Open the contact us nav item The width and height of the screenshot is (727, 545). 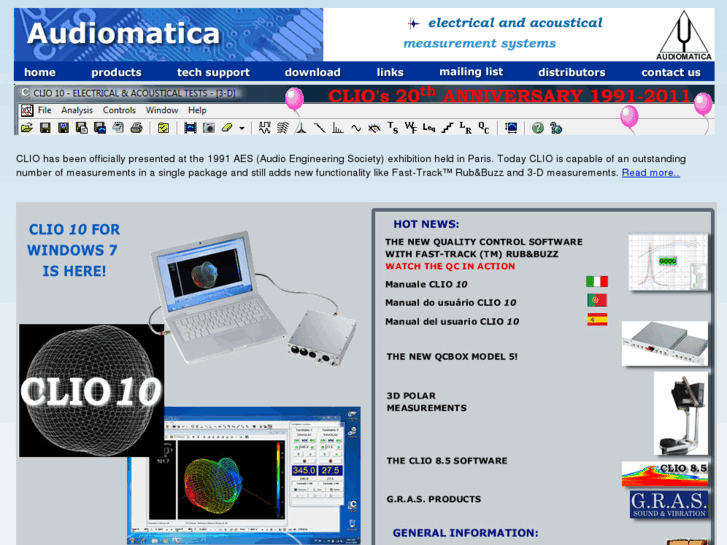pos(671,72)
